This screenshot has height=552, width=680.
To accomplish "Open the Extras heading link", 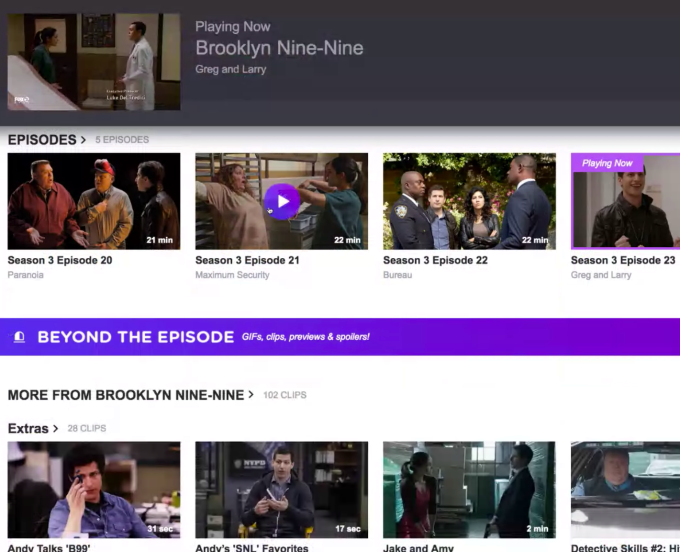I will [x=28, y=428].
